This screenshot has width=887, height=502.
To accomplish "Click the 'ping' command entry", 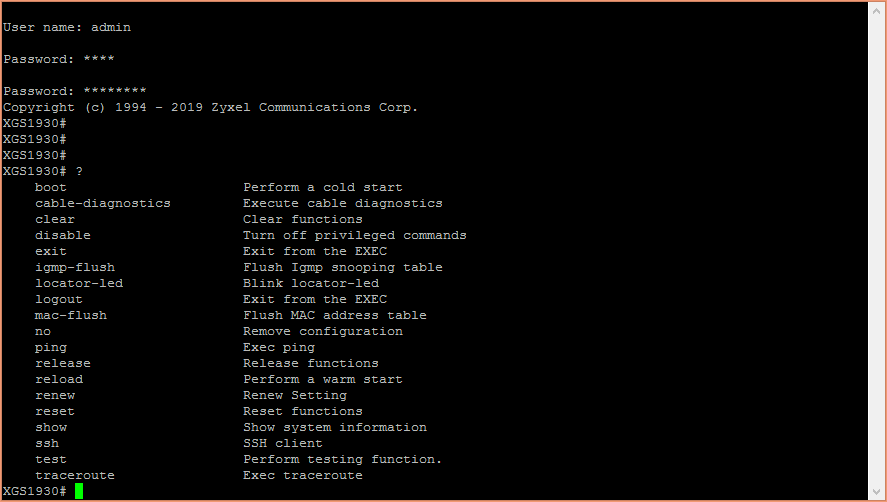I will point(51,347).
